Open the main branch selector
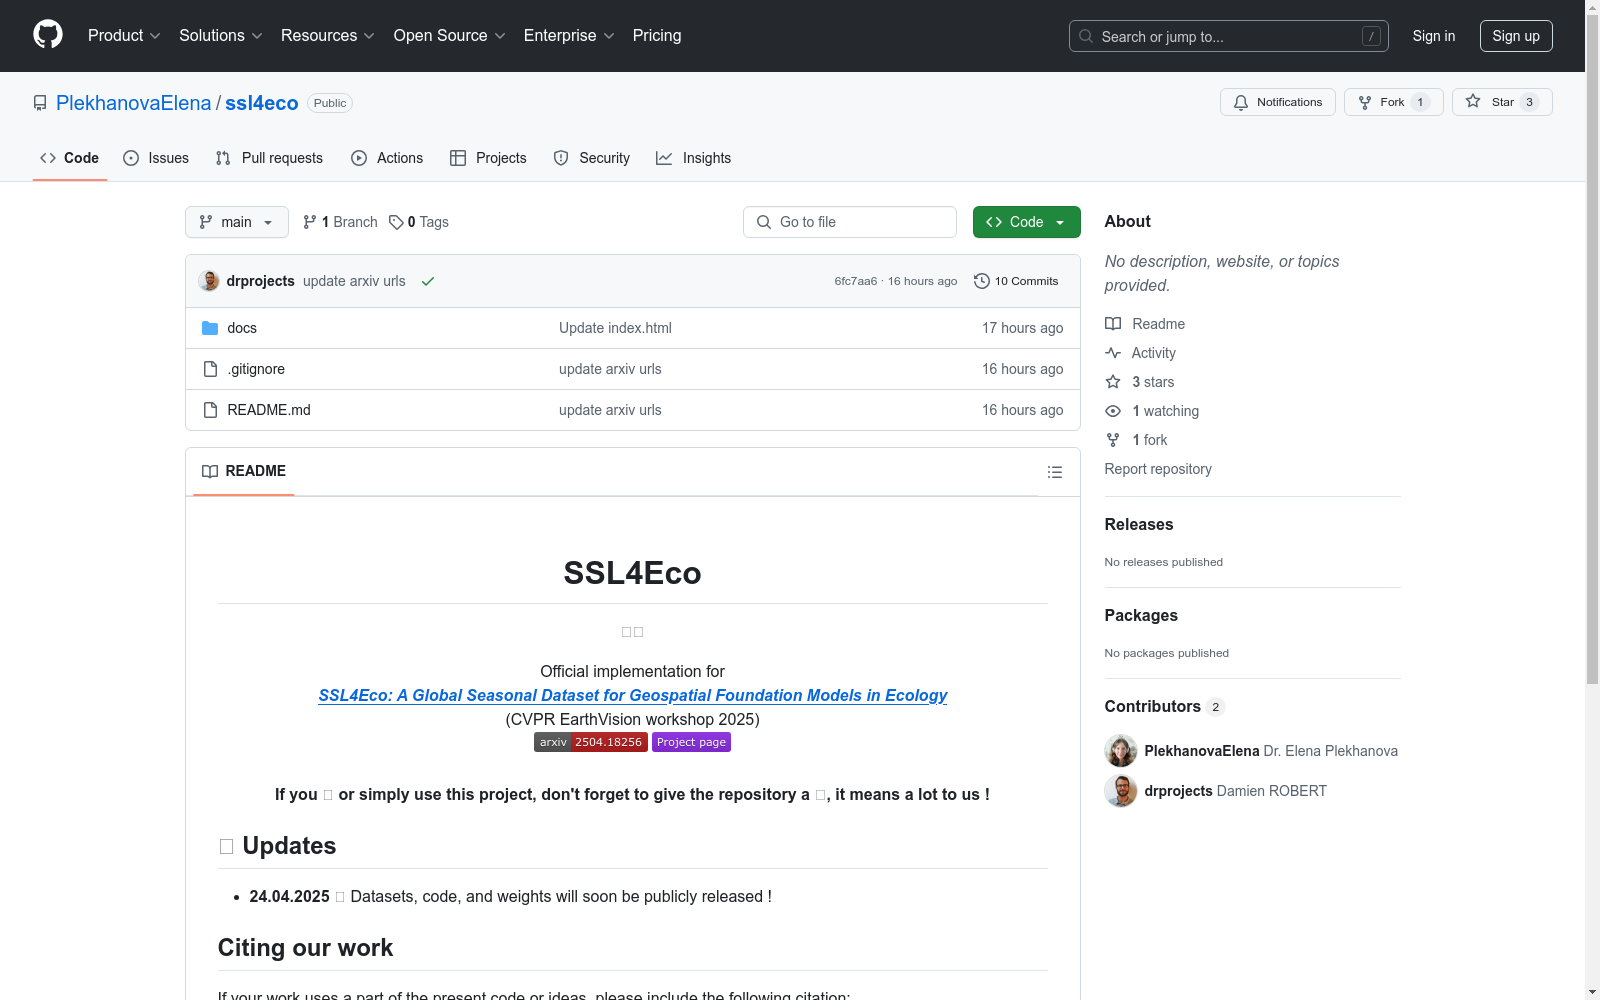Viewport: 1600px width, 1000px height. tap(237, 222)
